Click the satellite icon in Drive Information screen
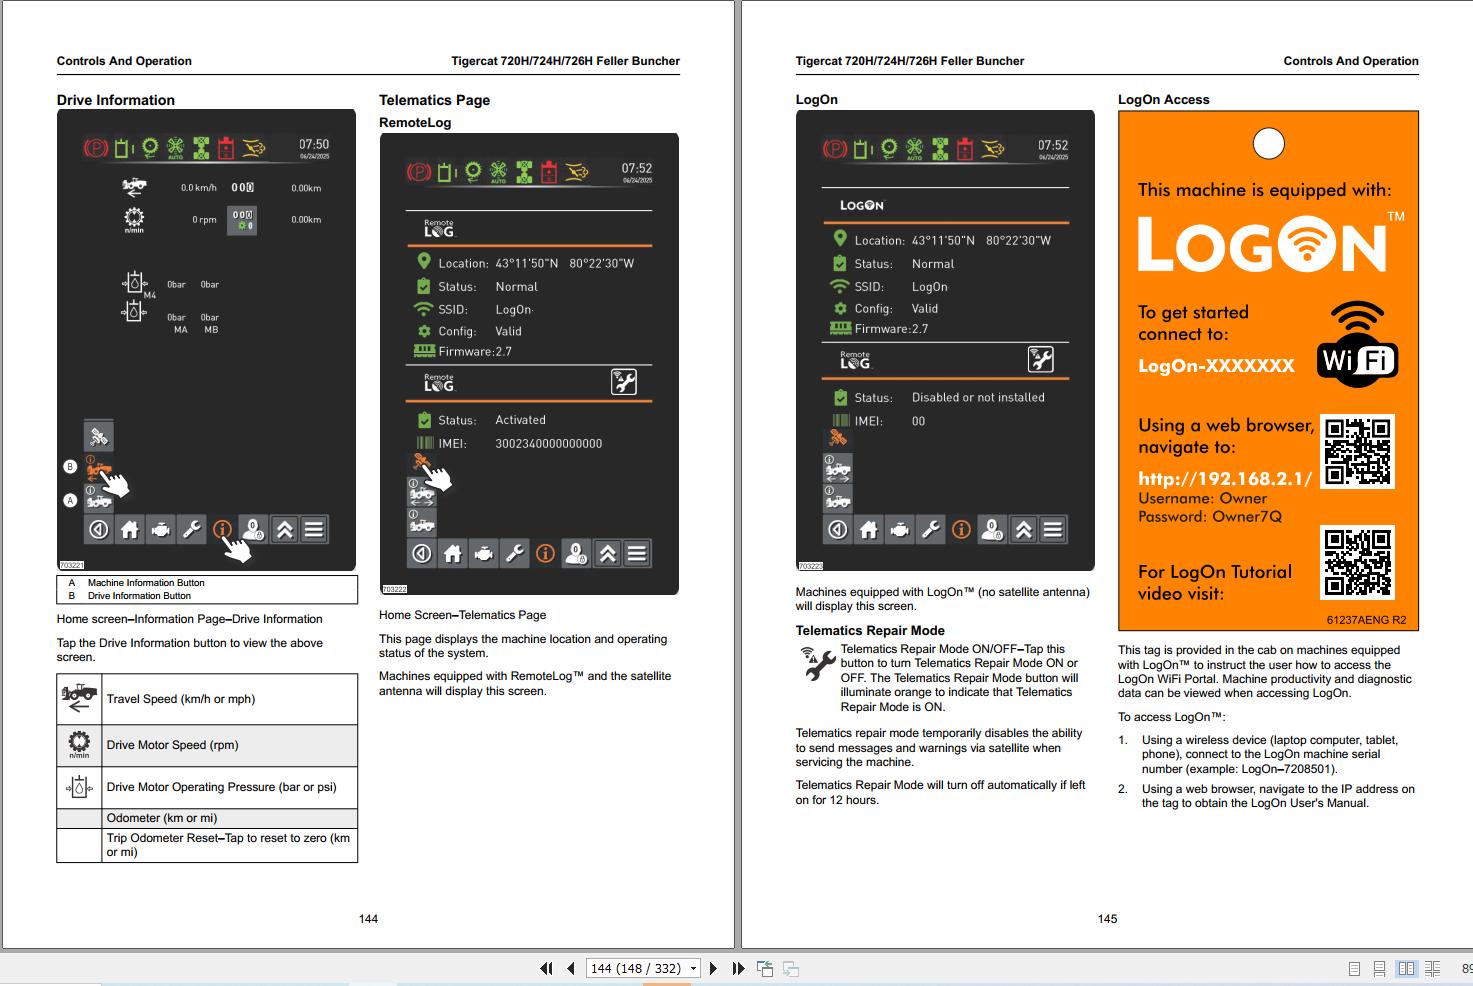This screenshot has width=1473, height=986. (x=98, y=436)
